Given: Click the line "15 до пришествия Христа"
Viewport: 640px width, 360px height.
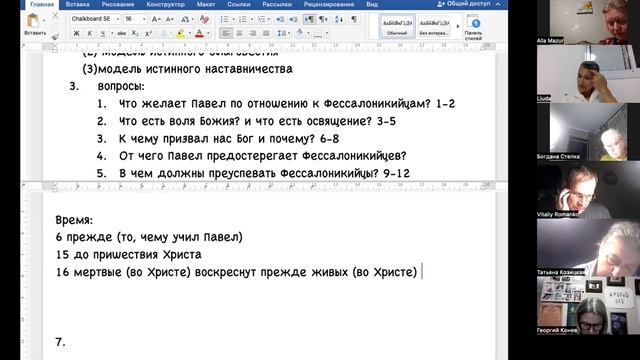Looking at the screenshot, I should tap(129, 255).
